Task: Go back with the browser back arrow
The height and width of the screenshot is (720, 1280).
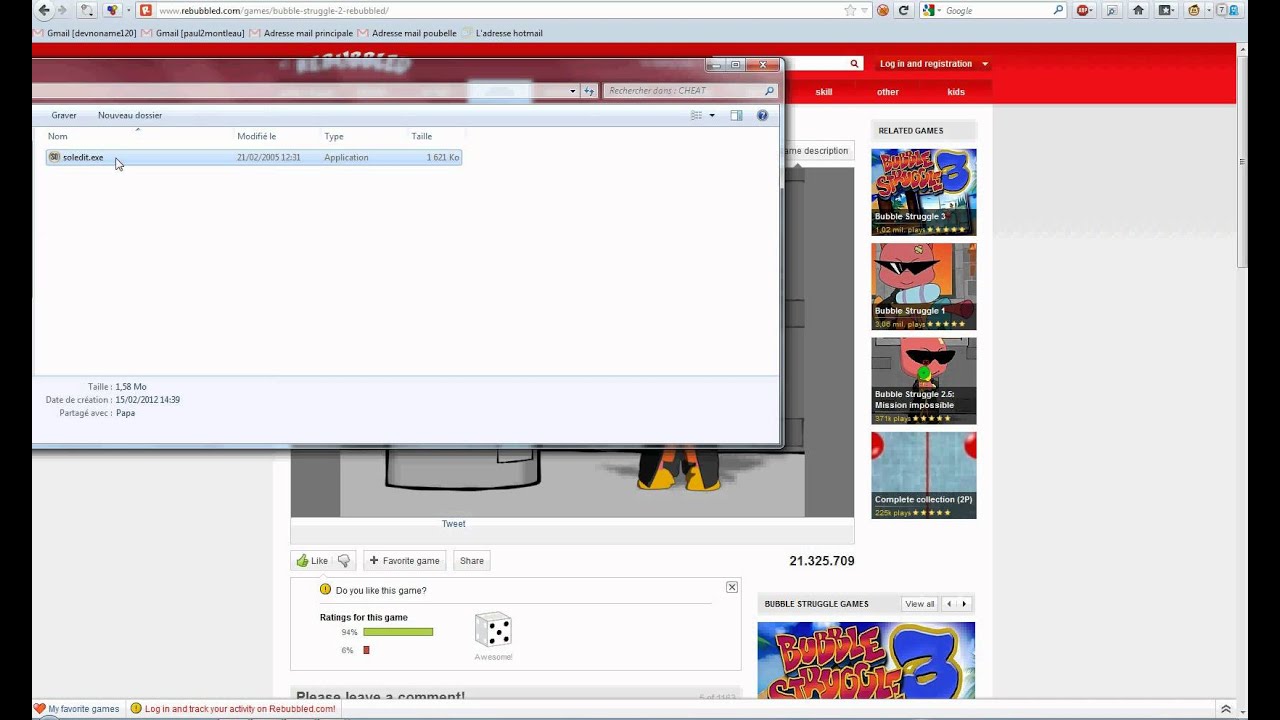Action: [x=44, y=10]
